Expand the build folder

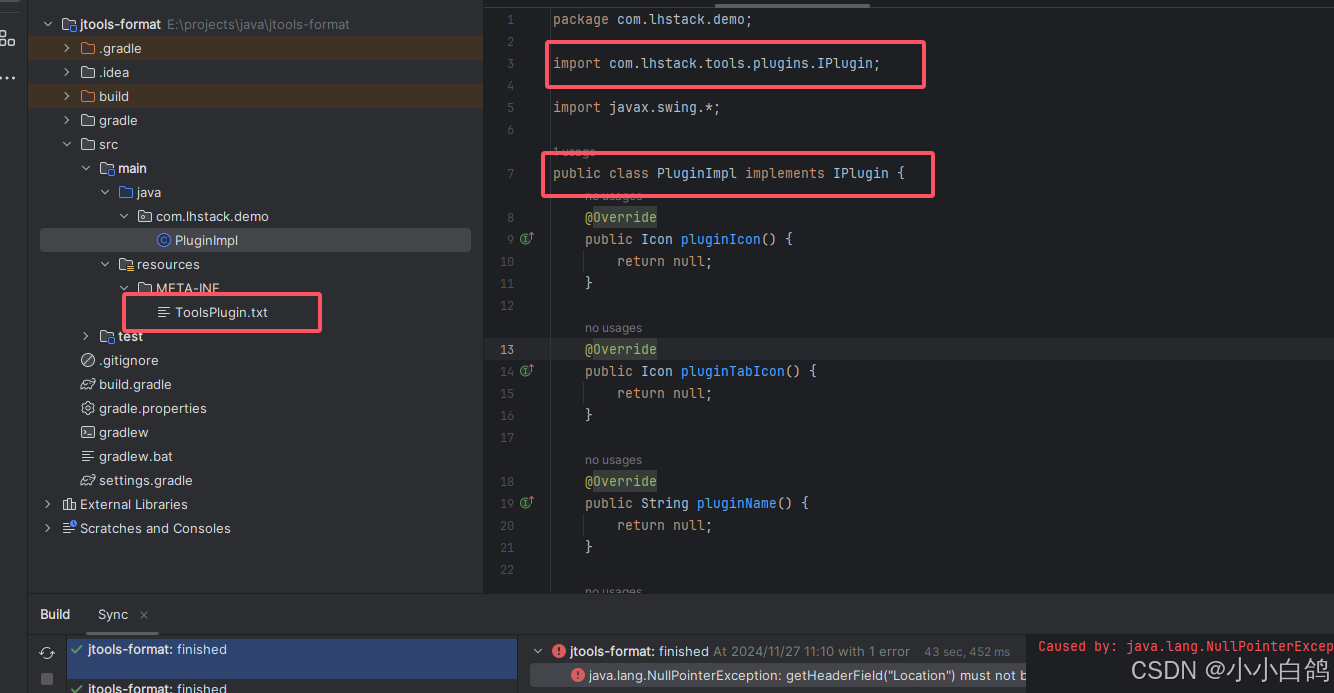click(x=67, y=96)
